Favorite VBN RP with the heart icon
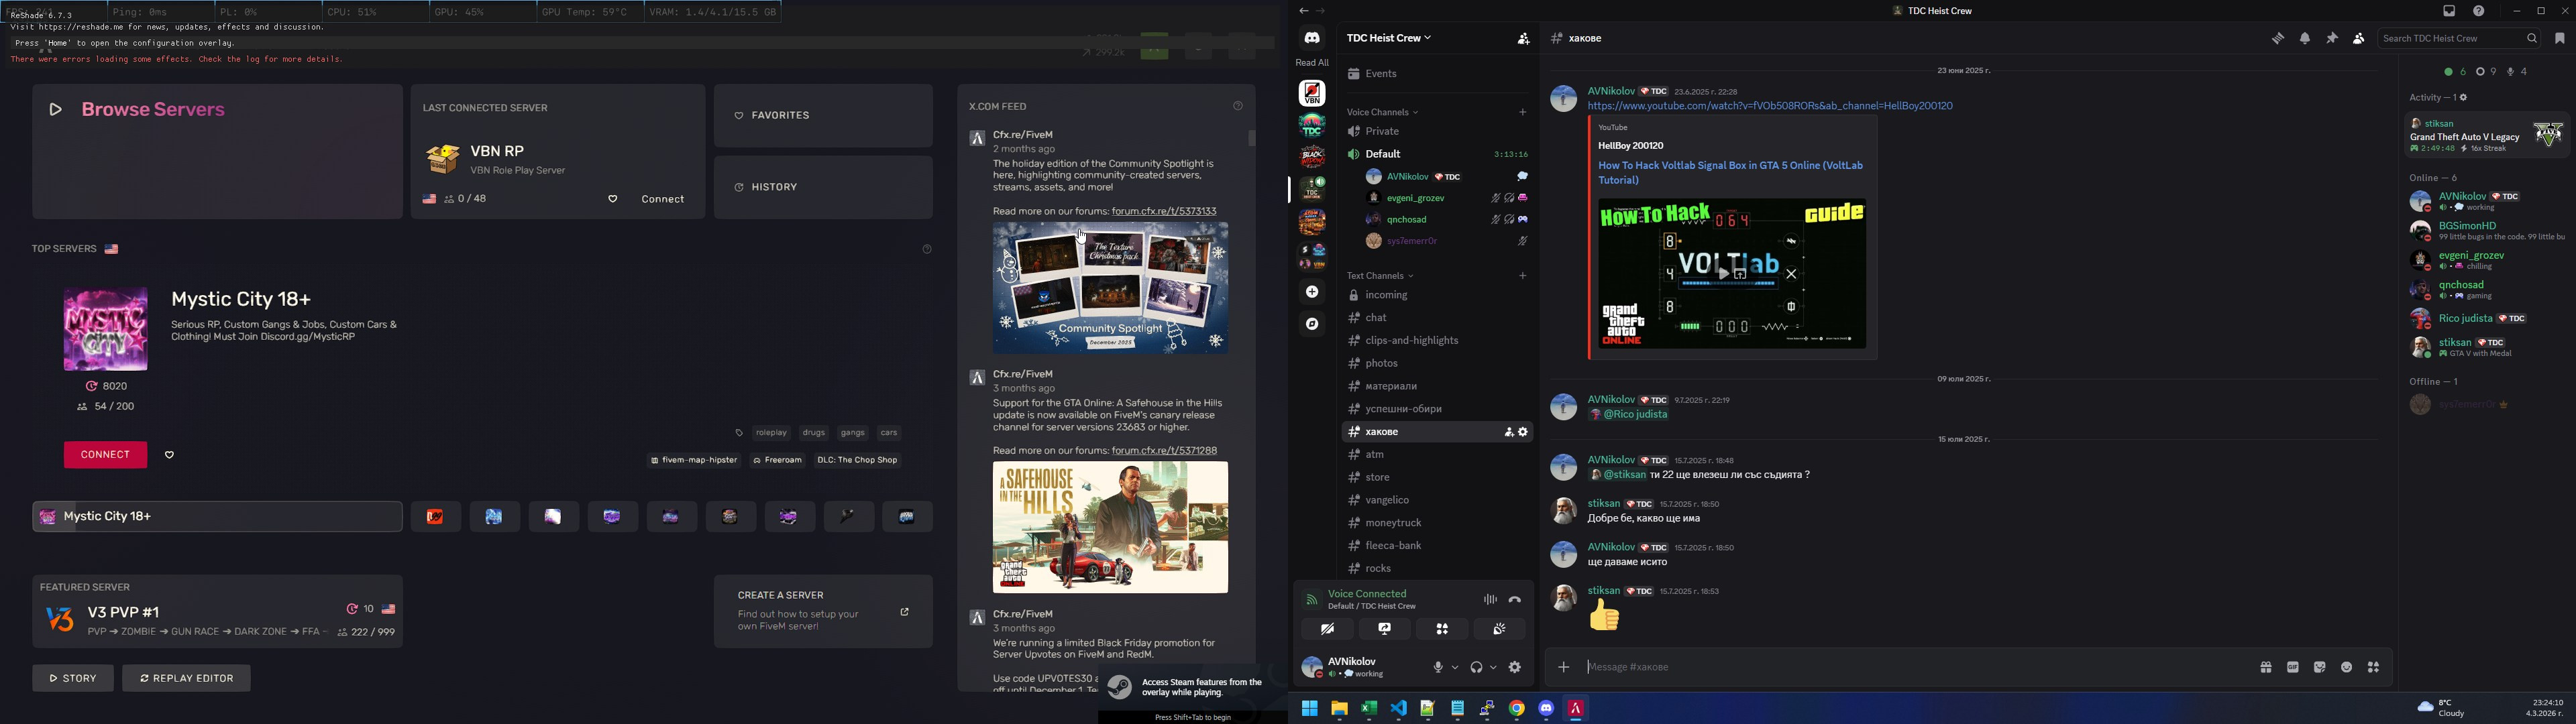Screen dimensions: 2576x724 click(613, 200)
